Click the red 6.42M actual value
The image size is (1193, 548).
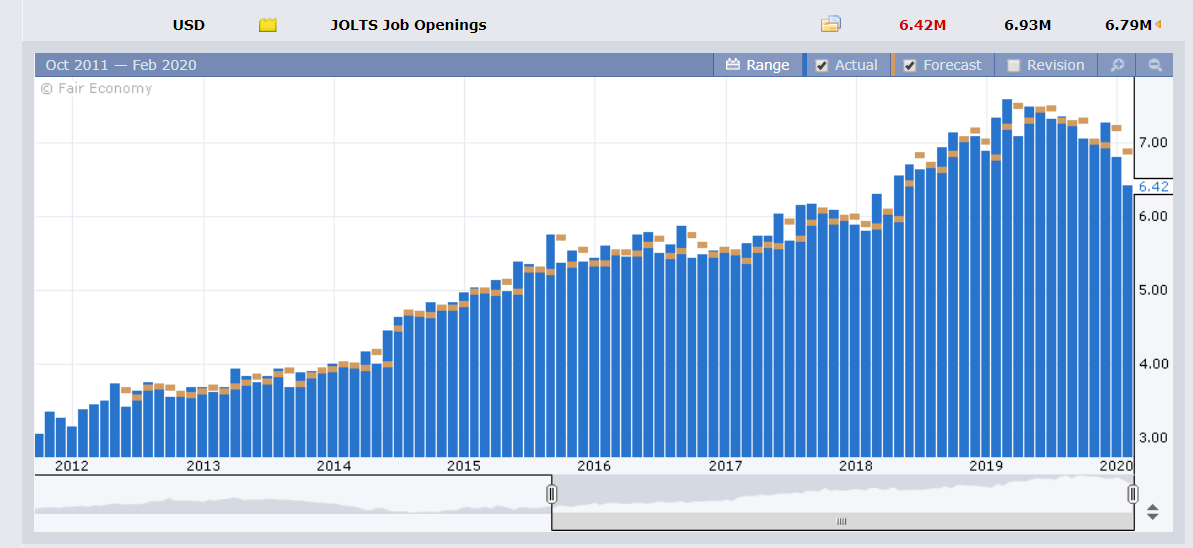click(922, 25)
